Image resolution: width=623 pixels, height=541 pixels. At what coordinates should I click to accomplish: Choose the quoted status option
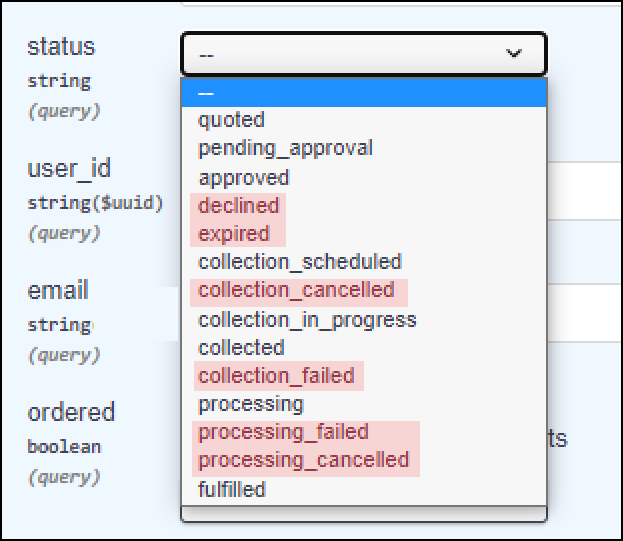[364, 120]
